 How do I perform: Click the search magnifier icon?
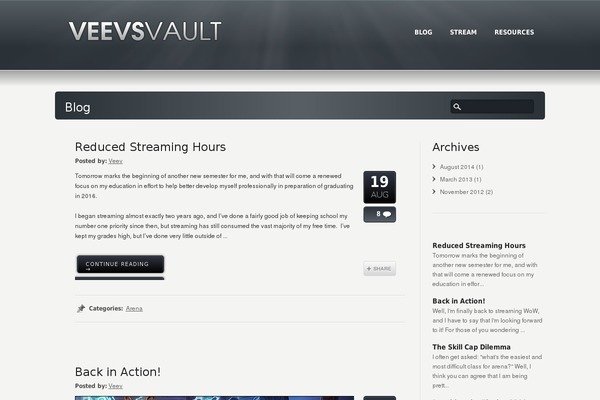coord(457,106)
